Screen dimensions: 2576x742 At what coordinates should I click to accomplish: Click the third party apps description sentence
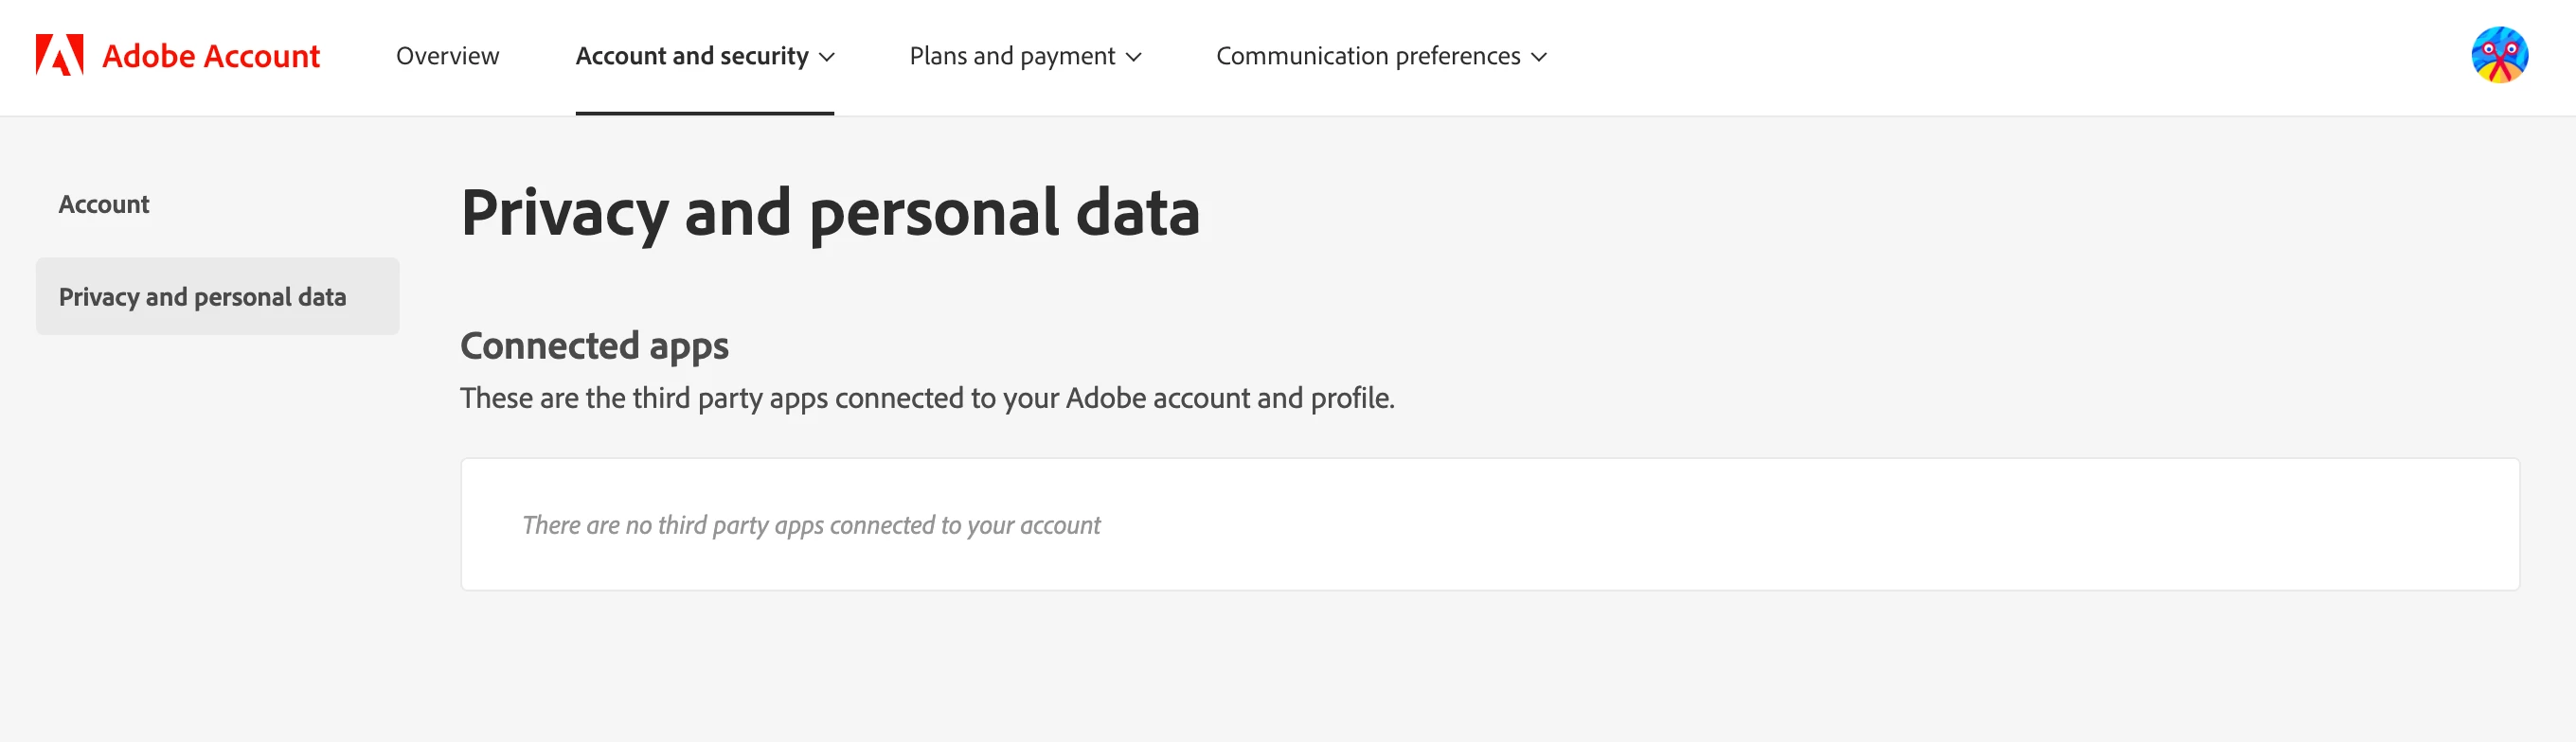coord(926,398)
